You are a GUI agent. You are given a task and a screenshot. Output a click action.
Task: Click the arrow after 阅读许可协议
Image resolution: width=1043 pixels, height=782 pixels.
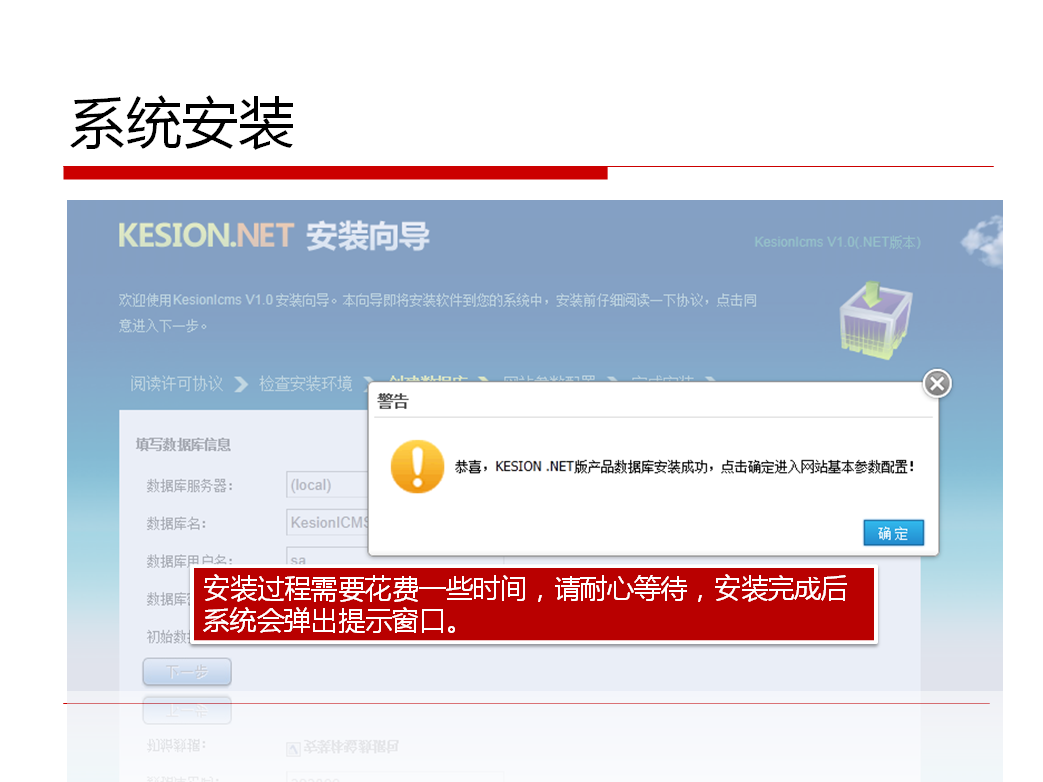pyautogui.click(x=241, y=384)
